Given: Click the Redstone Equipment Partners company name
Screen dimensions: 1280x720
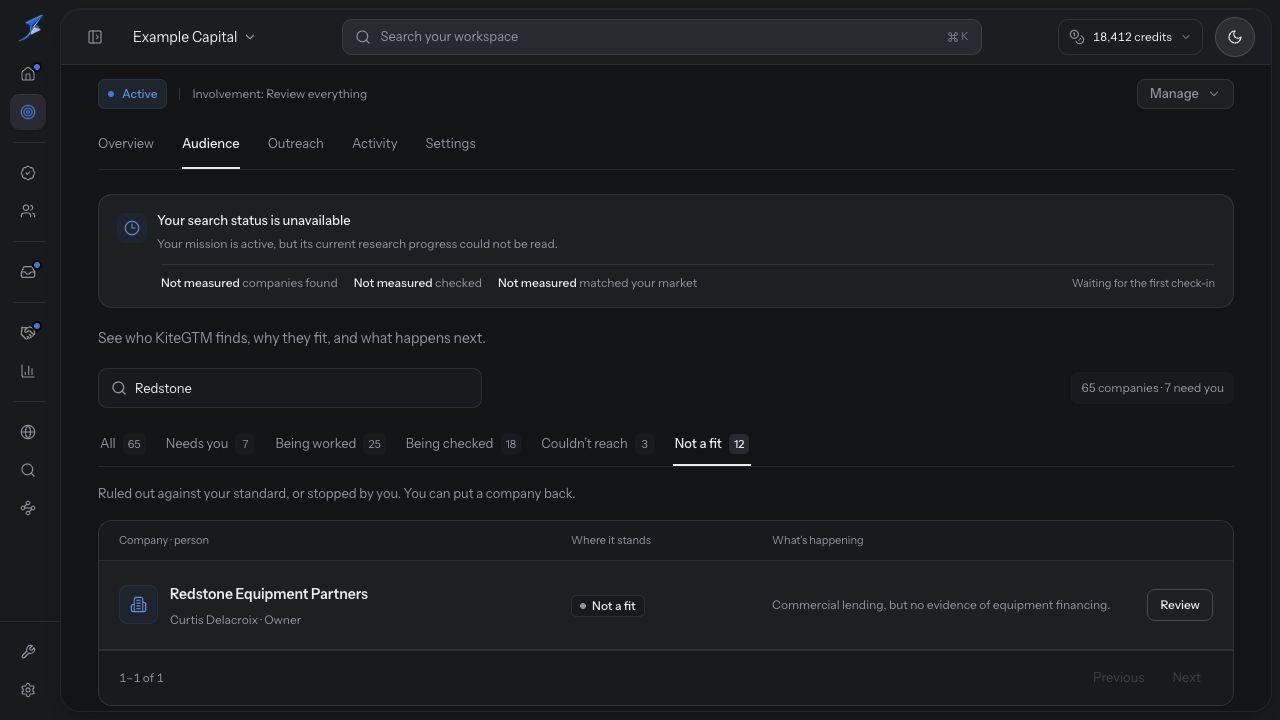Looking at the screenshot, I should 269,594.
